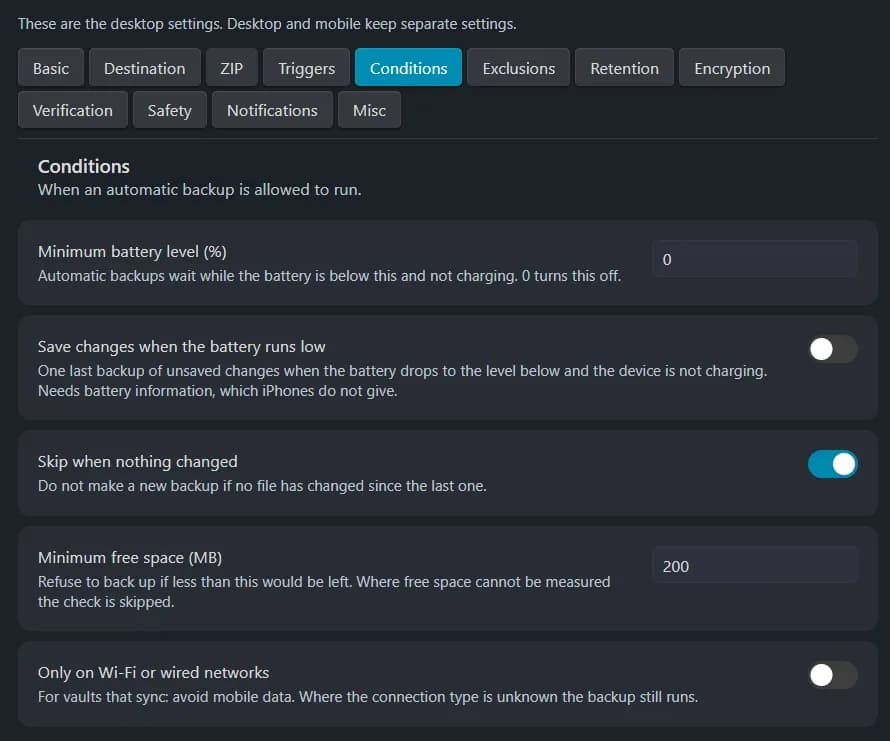Image resolution: width=890 pixels, height=741 pixels.
Task: Disable Skip when nothing changed toggle
Action: [833, 464]
